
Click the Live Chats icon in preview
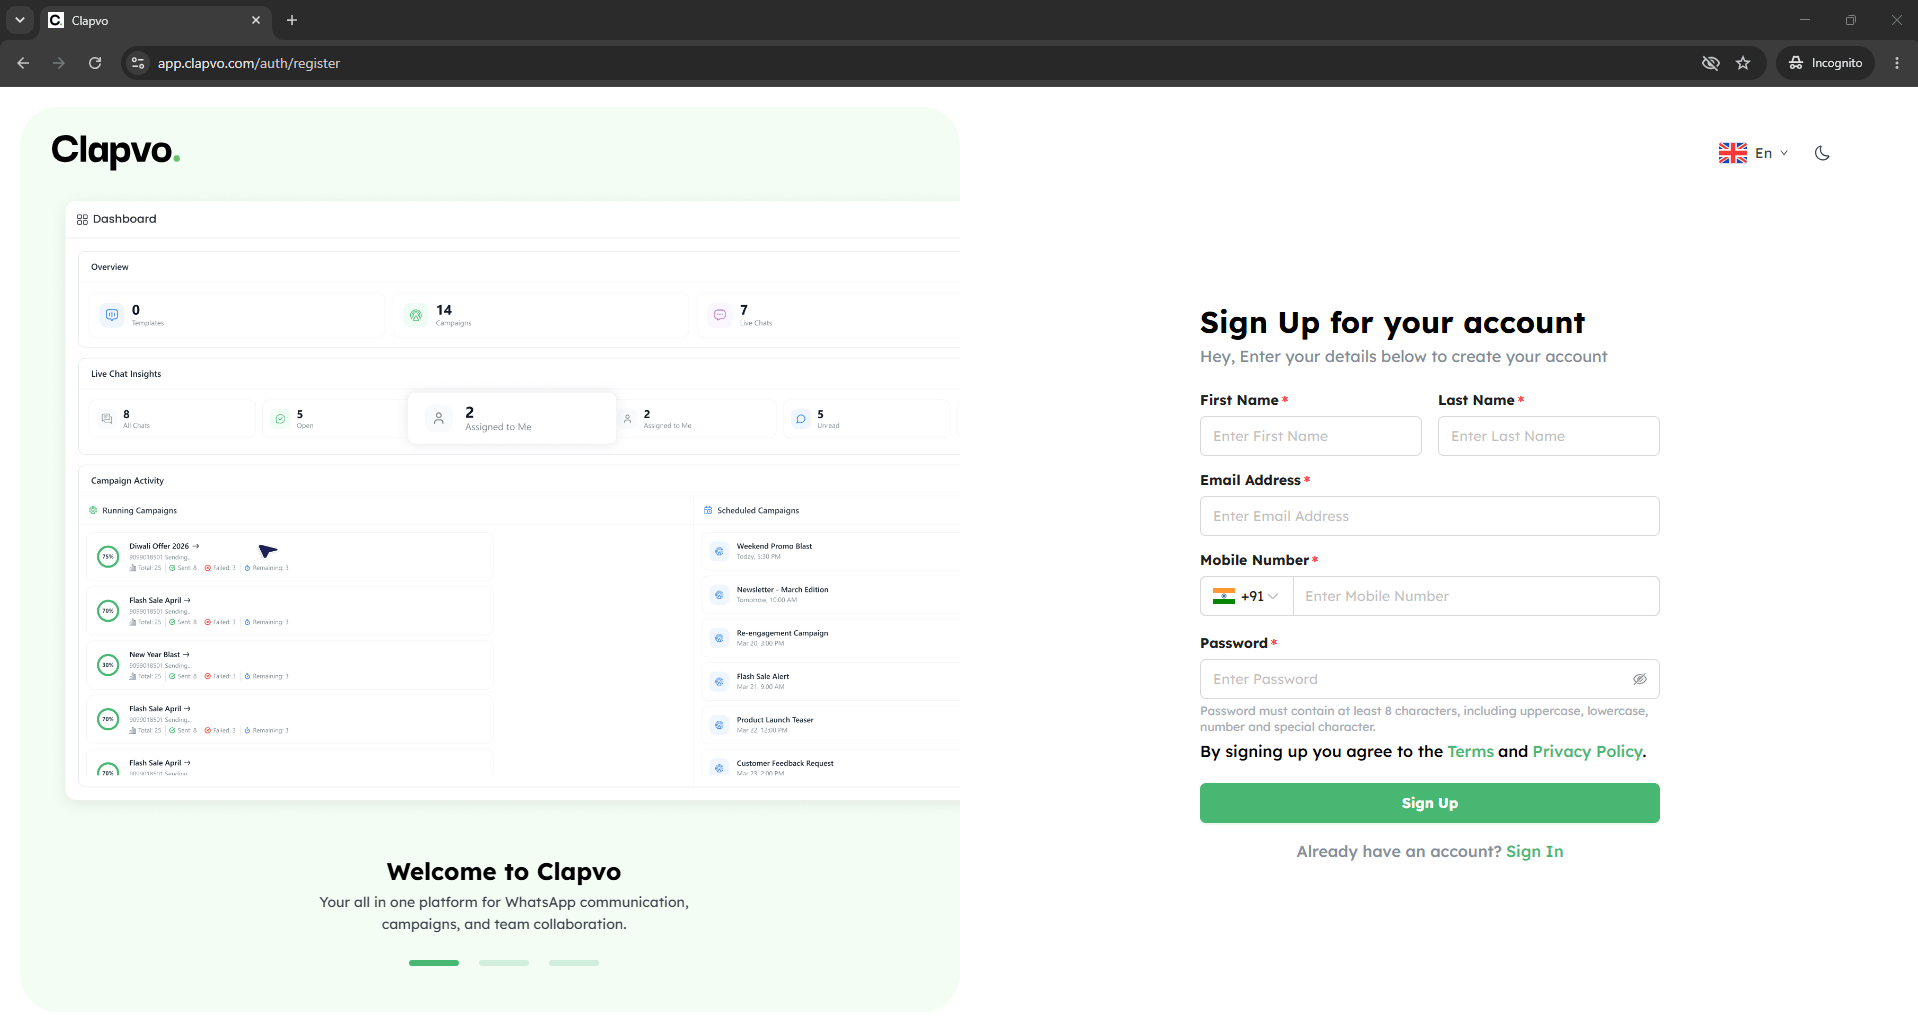720,315
